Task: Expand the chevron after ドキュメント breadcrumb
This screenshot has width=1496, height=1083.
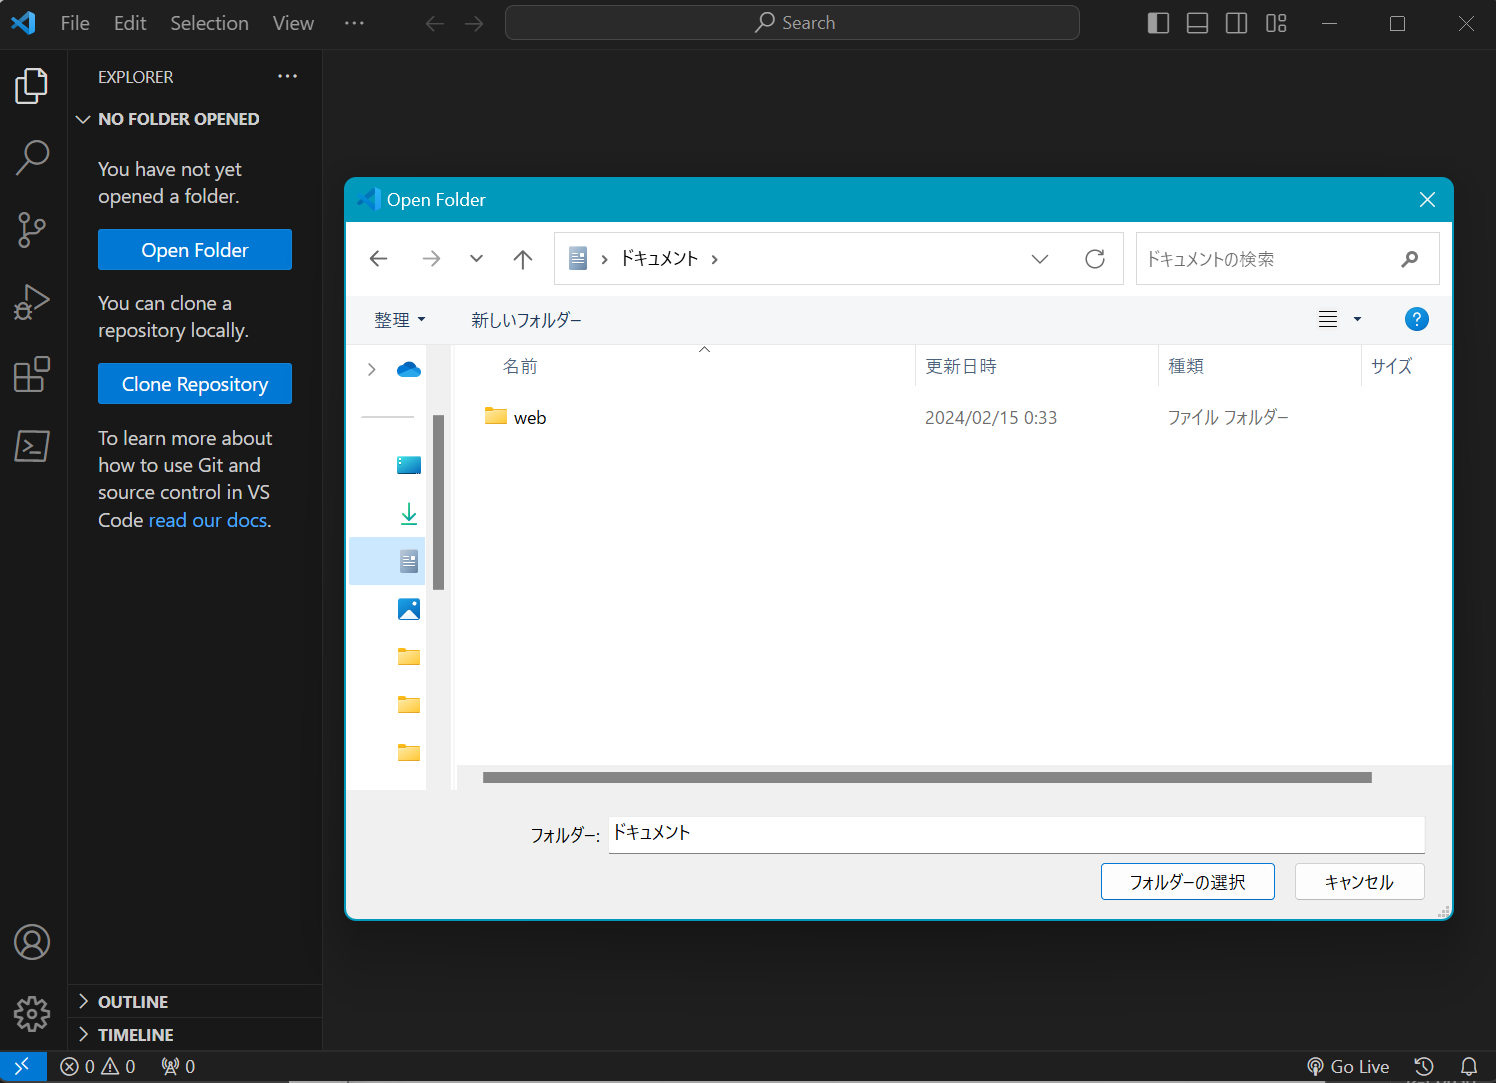Action: point(714,259)
